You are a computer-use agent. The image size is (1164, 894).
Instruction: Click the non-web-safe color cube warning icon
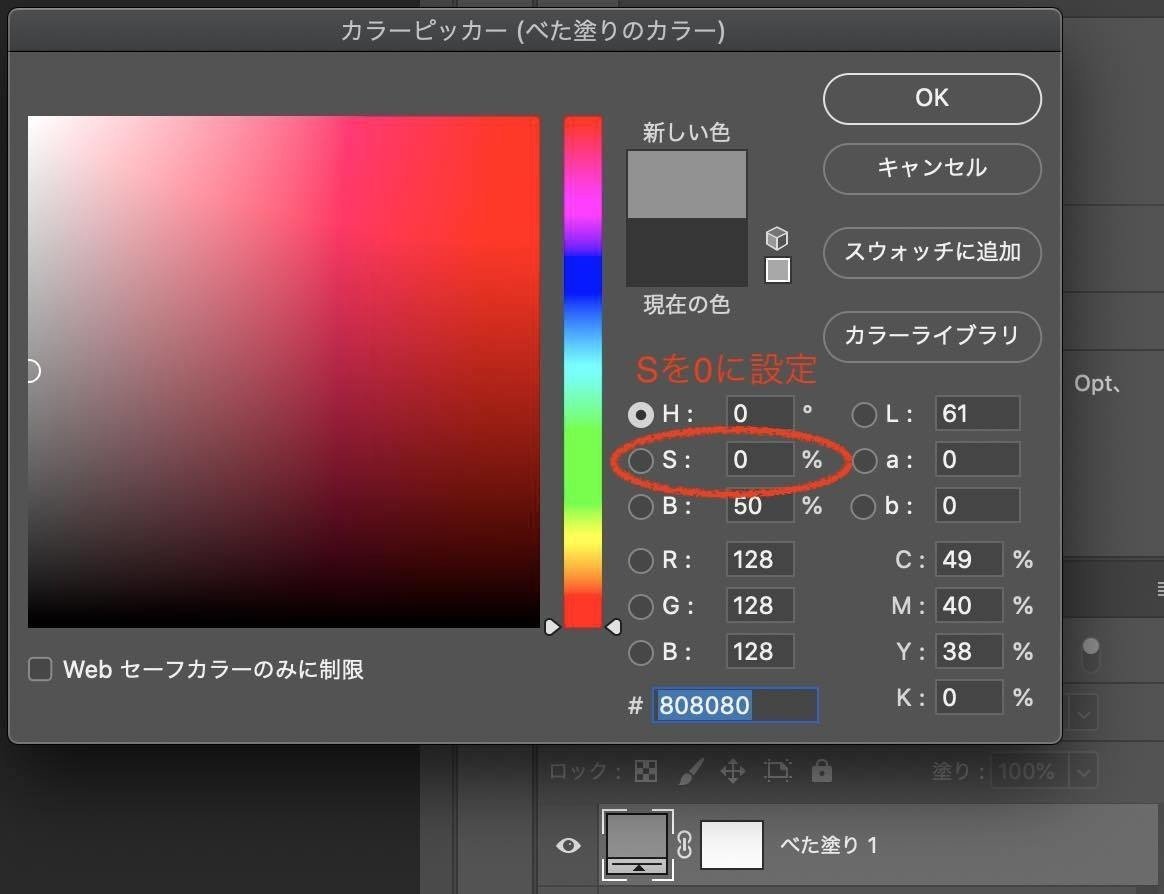777,238
